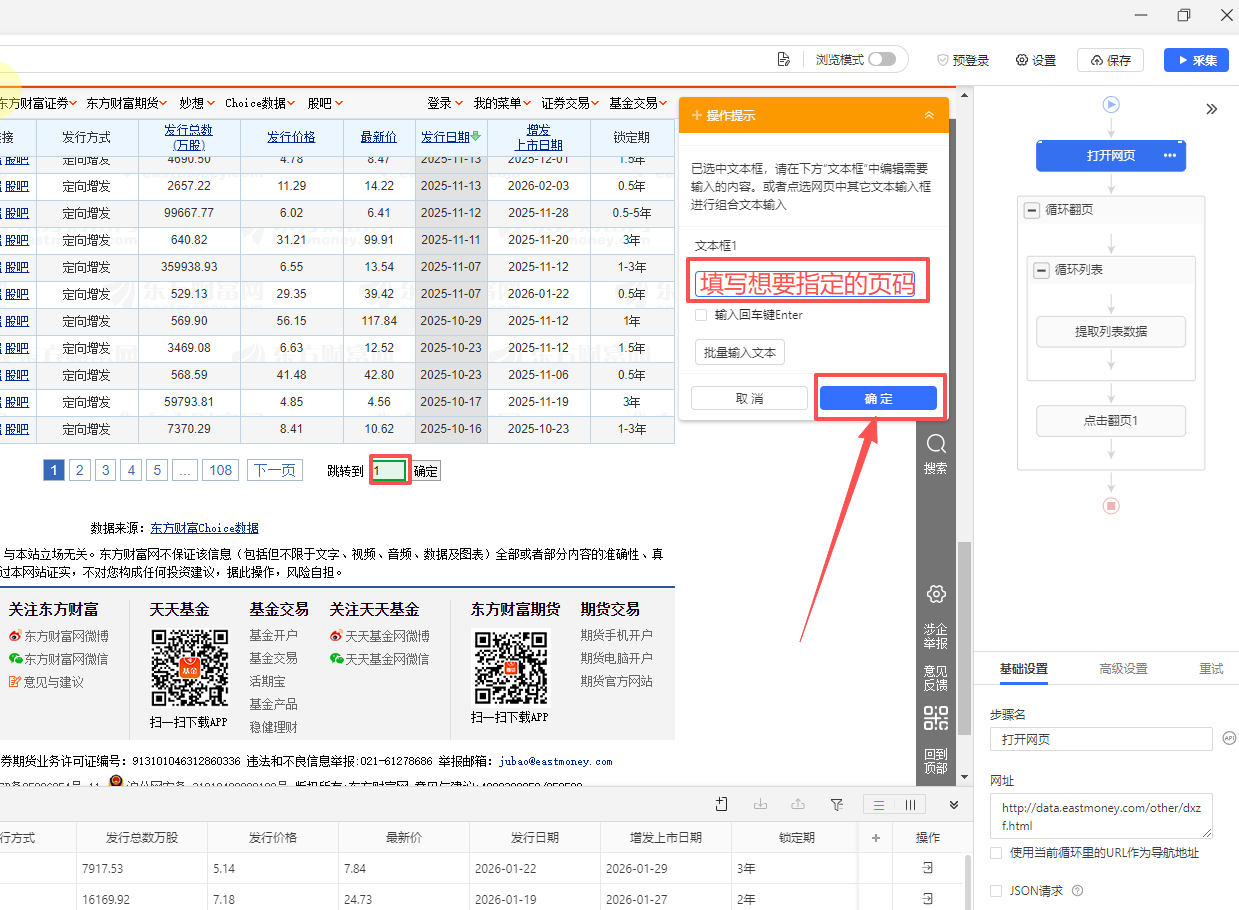Go to page 2 in pagination
Viewport: 1239px width, 910px height.
click(80, 470)
